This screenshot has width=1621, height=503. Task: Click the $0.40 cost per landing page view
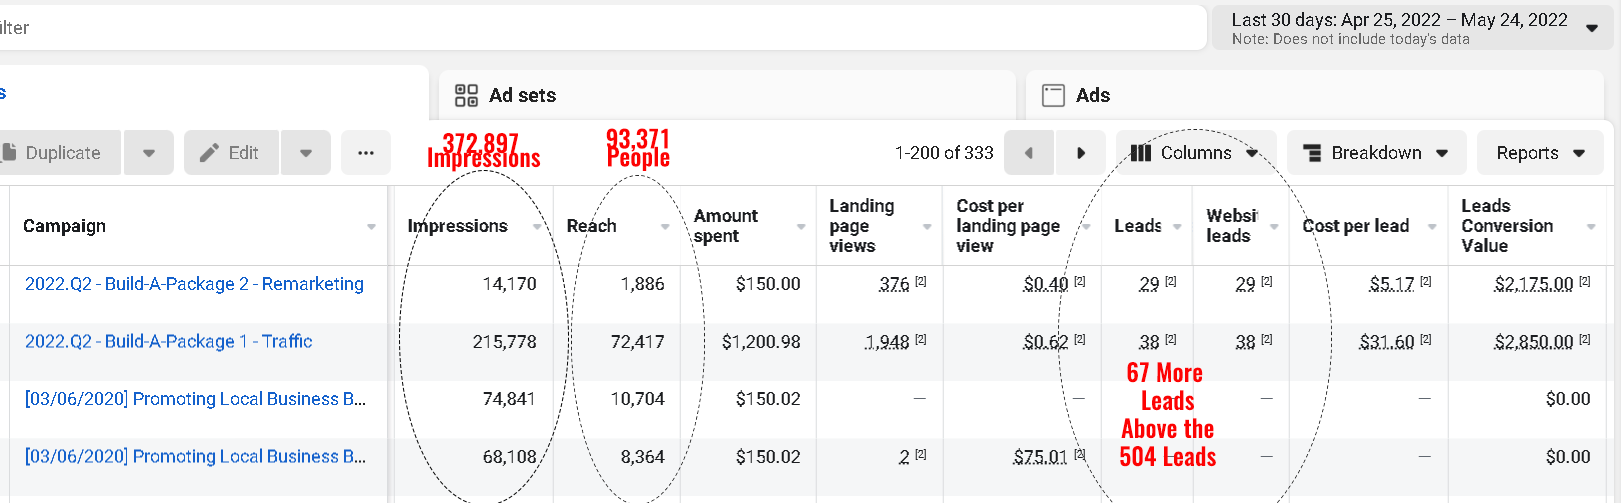pyautogui.click(x=1046, y=285)
